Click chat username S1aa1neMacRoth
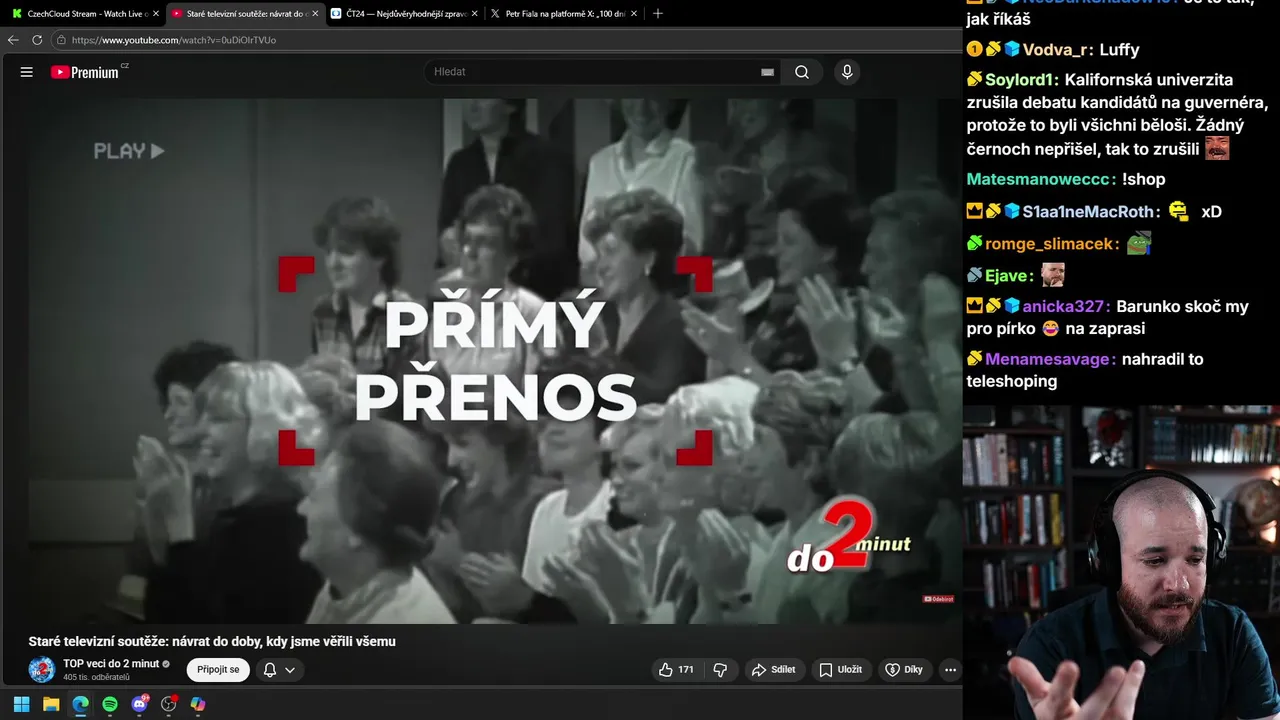This screenshot has height=720, width=1280. click(1088, 212)
